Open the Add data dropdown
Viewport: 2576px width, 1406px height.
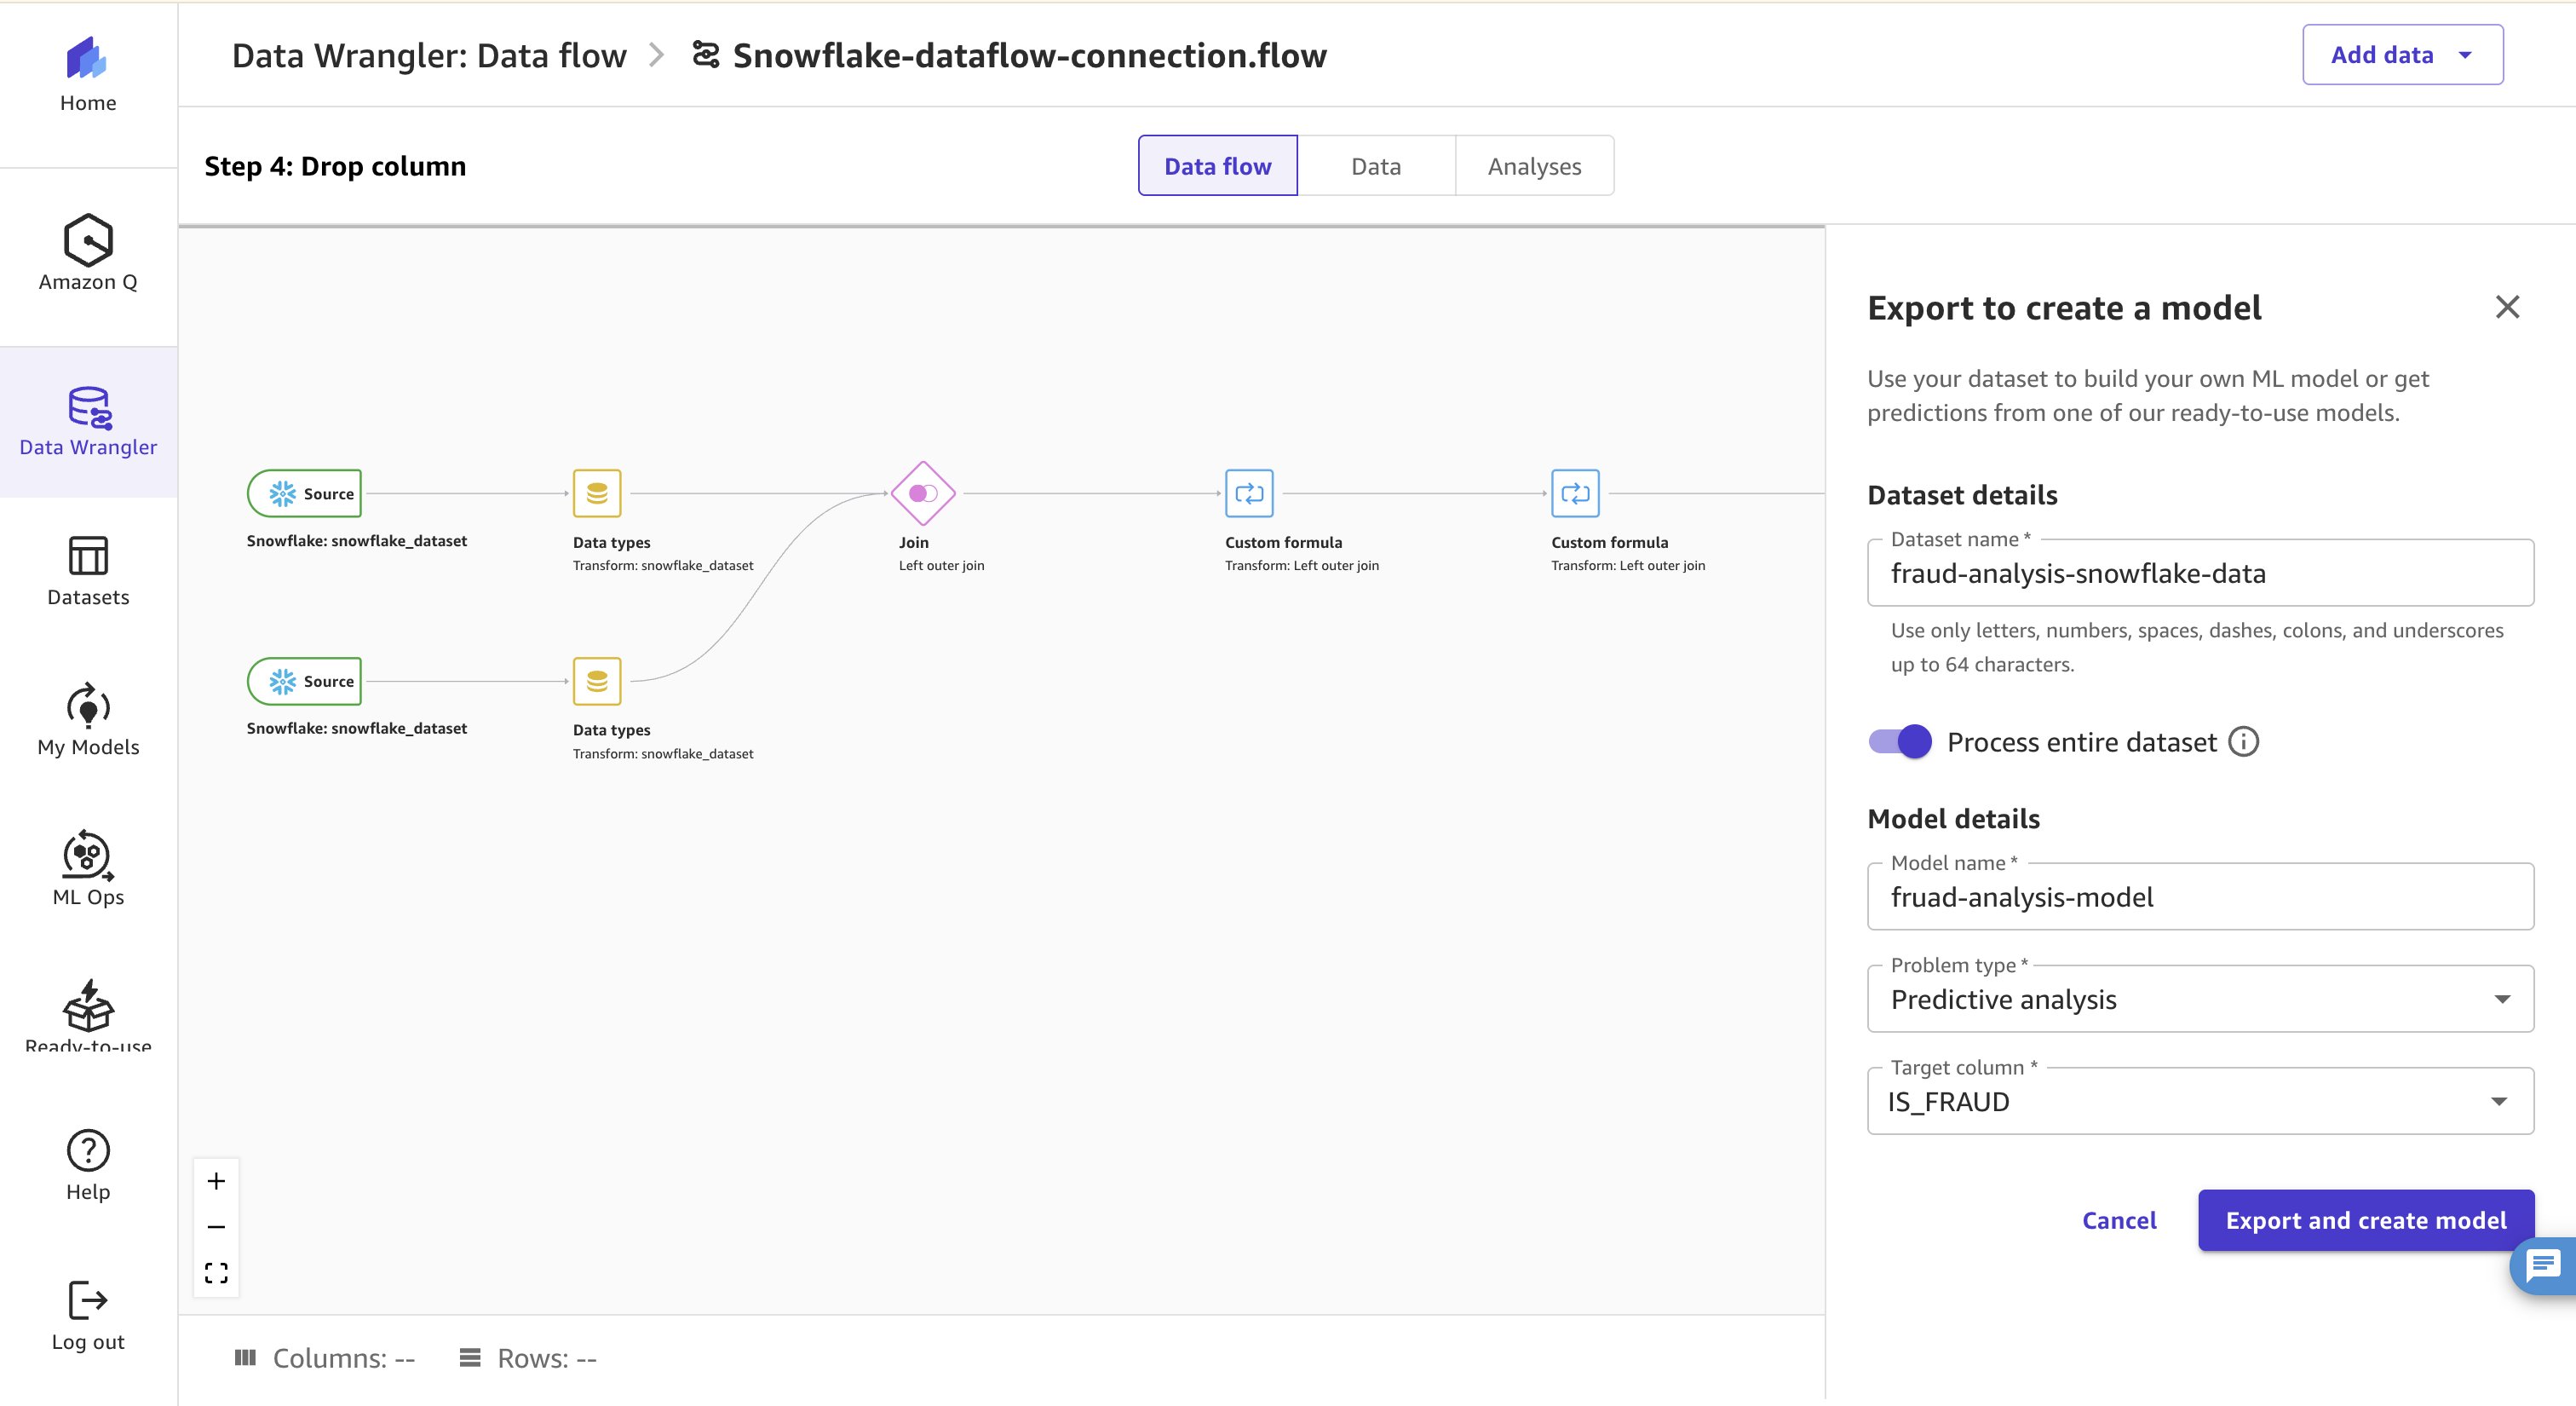coord(2402,55)
